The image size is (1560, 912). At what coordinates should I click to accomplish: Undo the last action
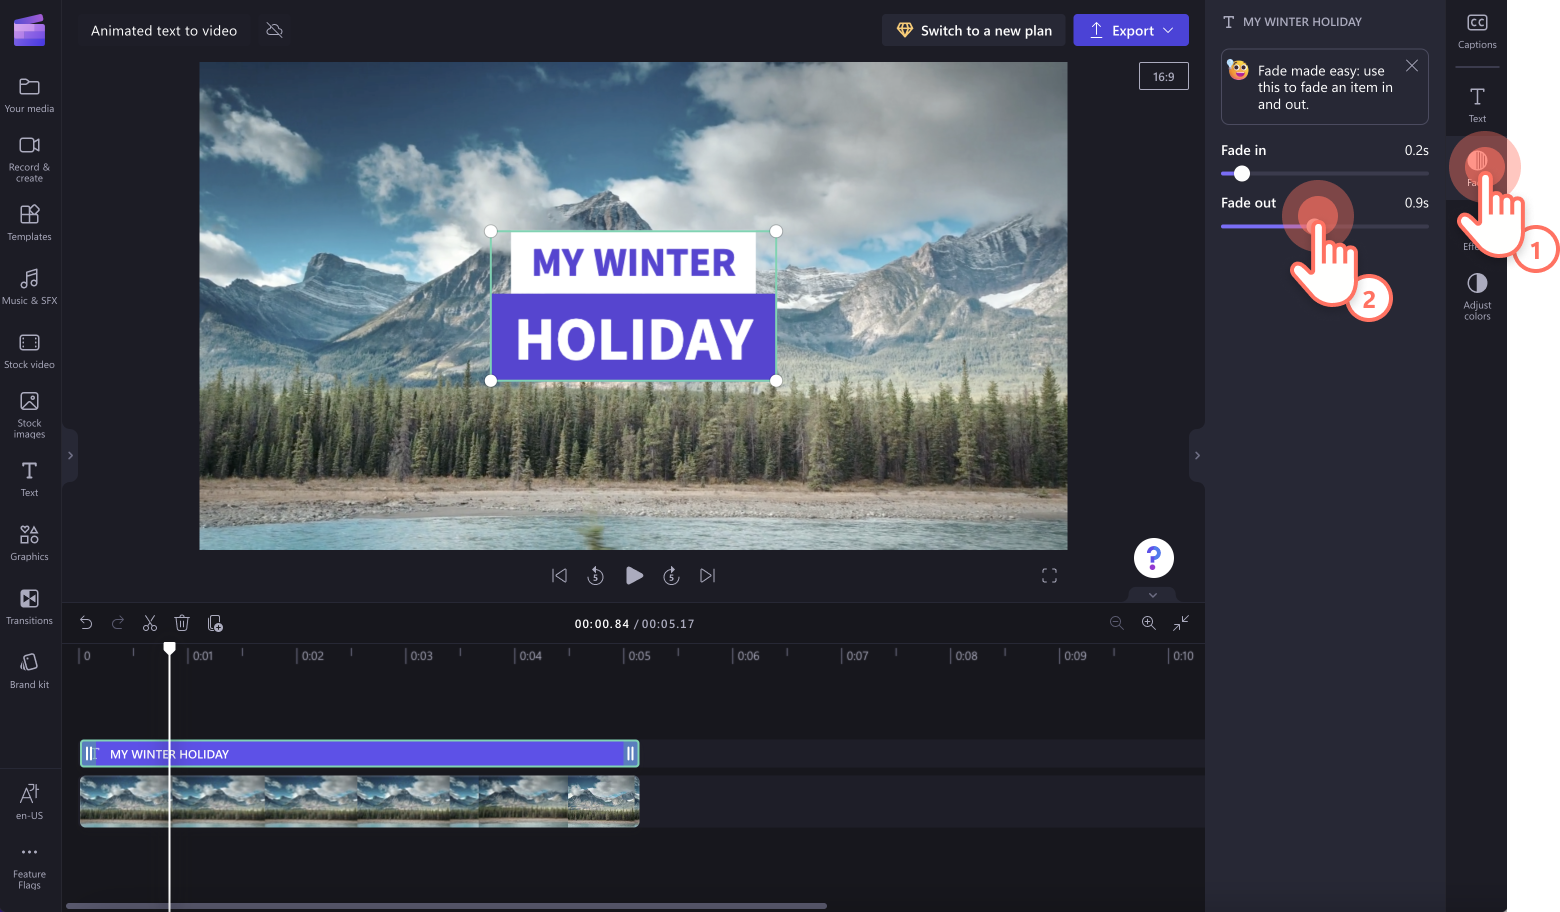click(86, 623)
